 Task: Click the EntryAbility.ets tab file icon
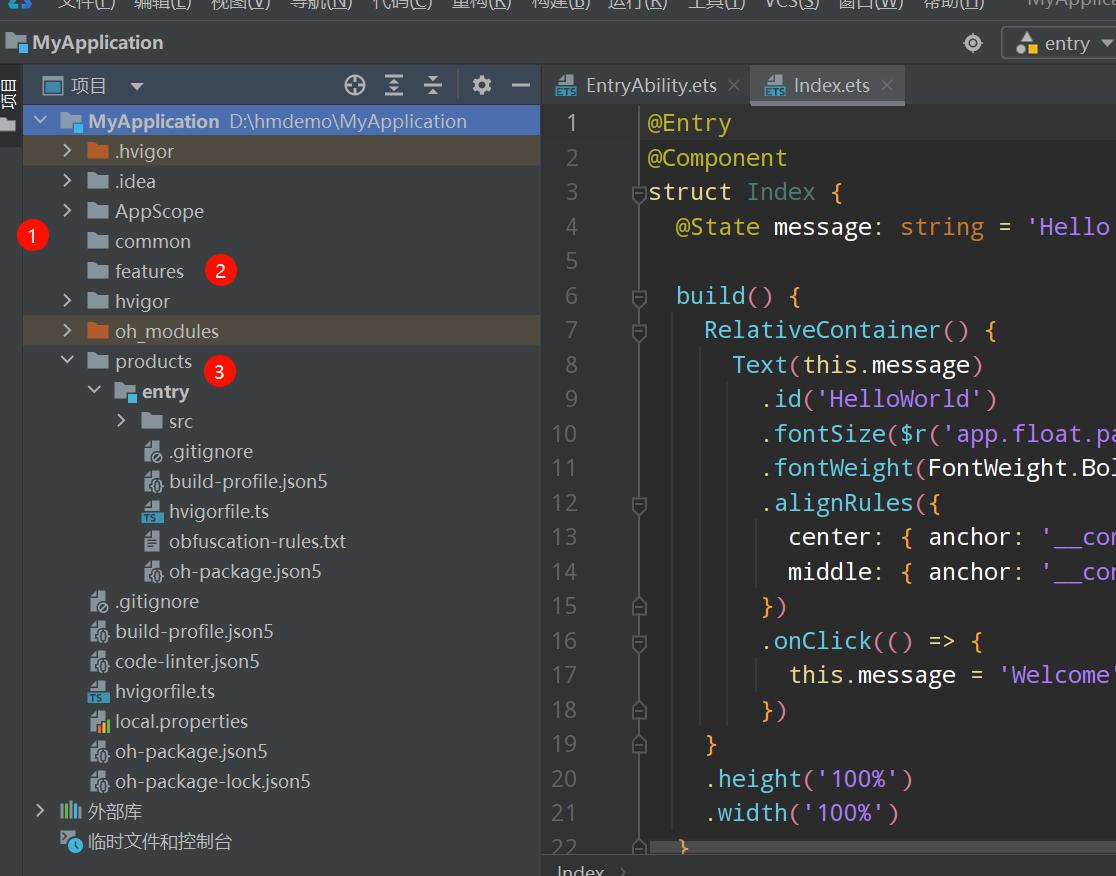click(x=567, y=85)
